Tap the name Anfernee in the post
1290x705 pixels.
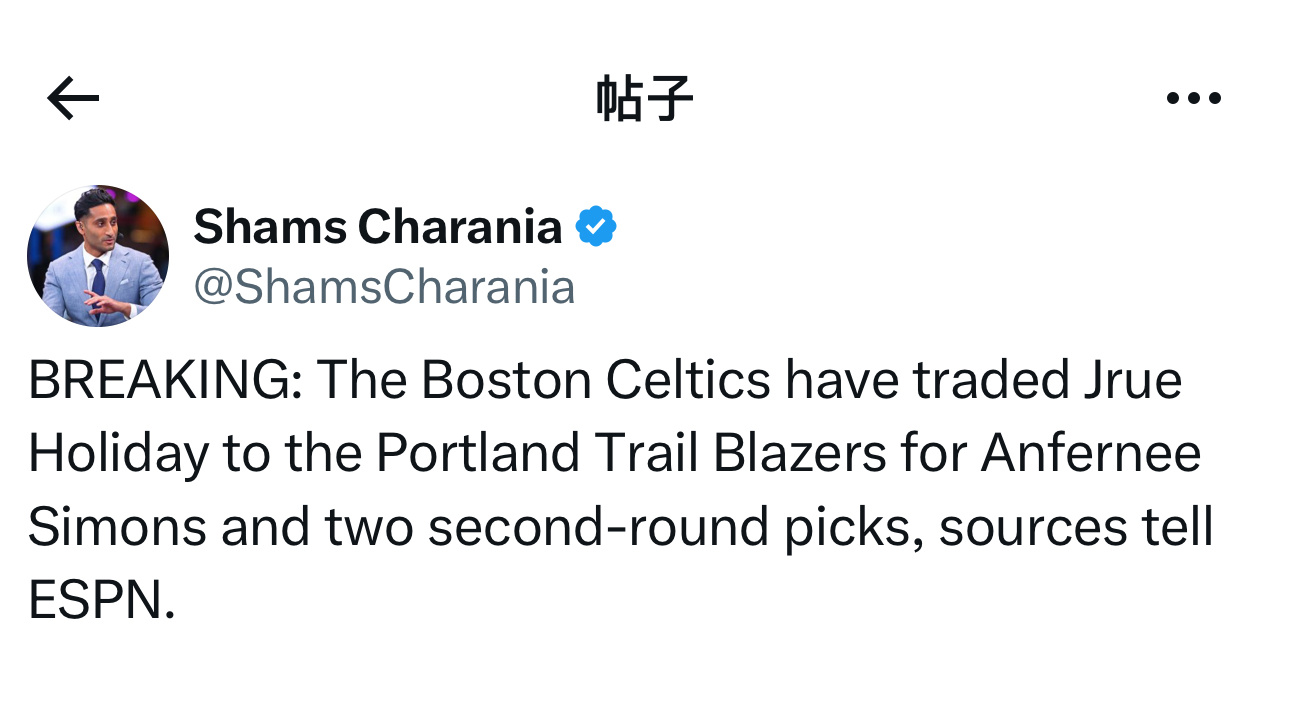click(1090, 454)
